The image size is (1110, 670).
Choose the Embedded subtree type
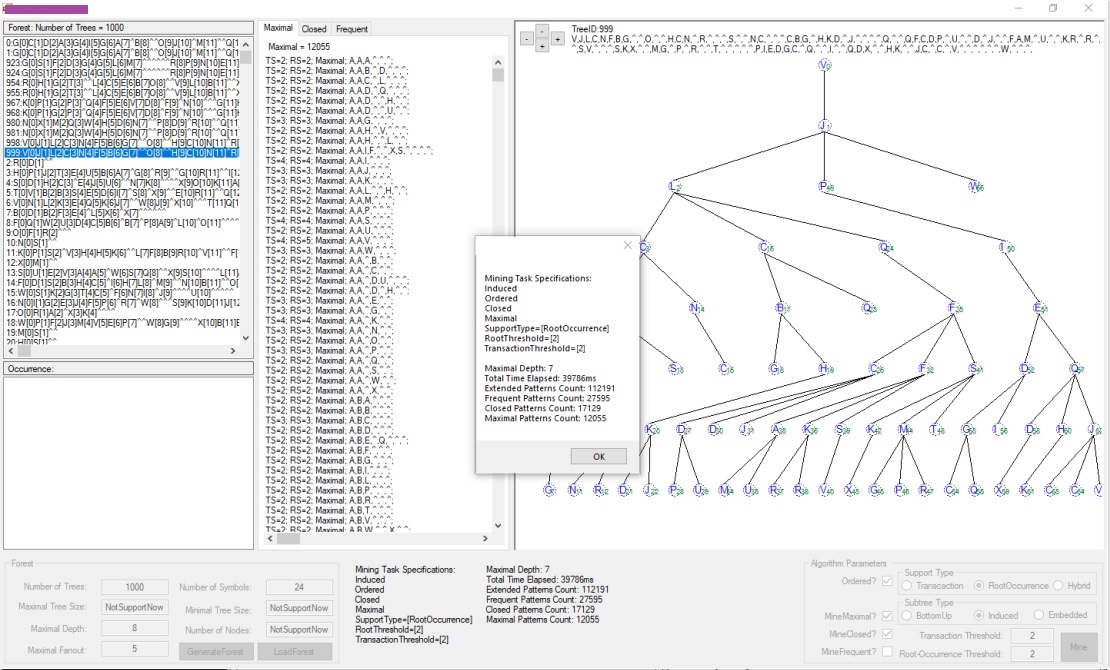pyautogui.click(x=1039, y=616)
